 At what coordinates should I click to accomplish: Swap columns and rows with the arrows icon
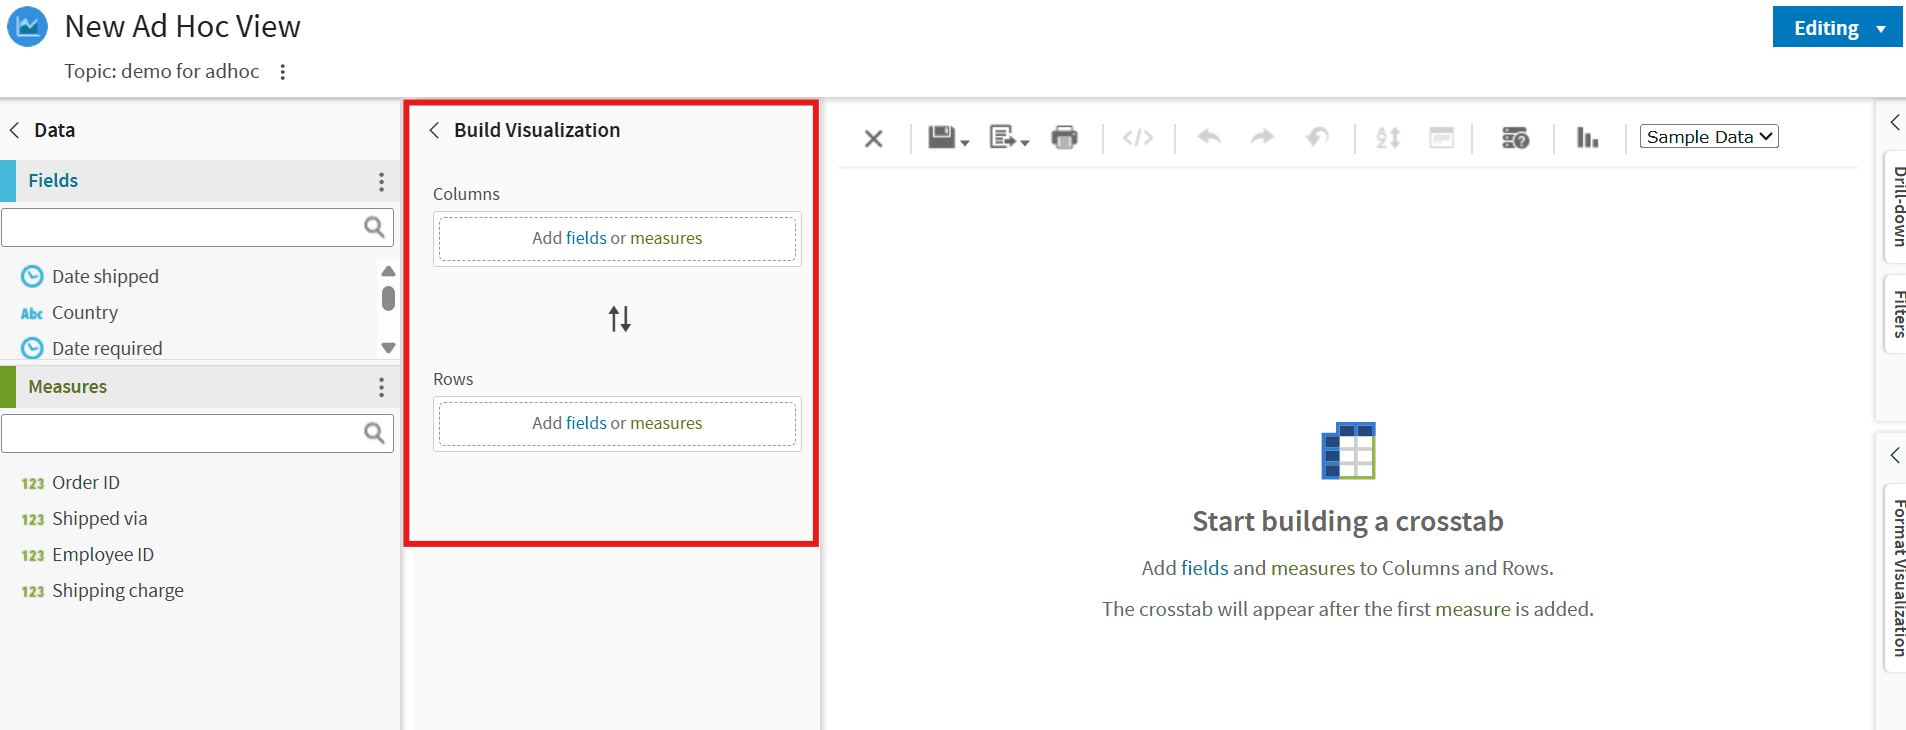(619, 319)
